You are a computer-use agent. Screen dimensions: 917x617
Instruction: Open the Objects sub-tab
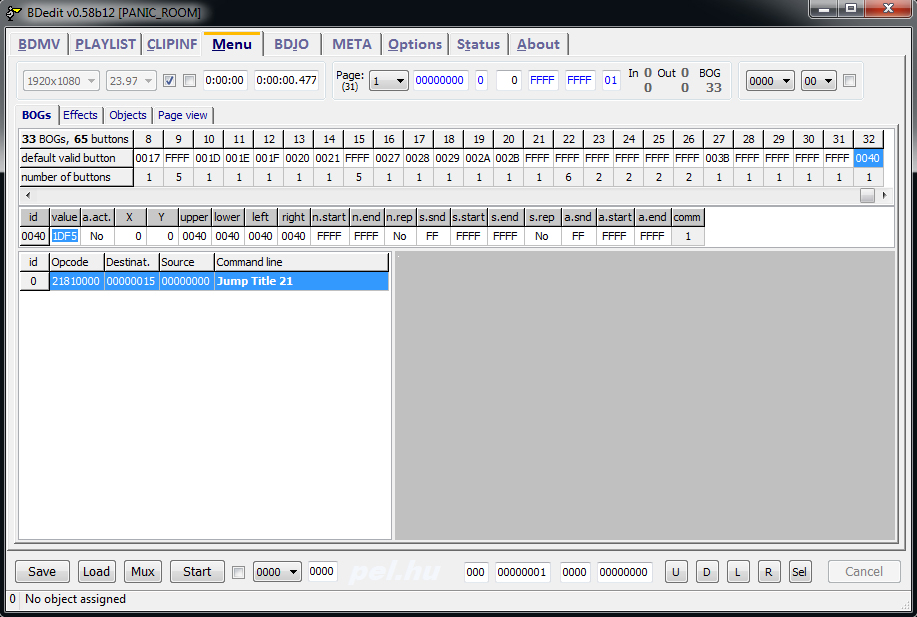pos(127,115)
